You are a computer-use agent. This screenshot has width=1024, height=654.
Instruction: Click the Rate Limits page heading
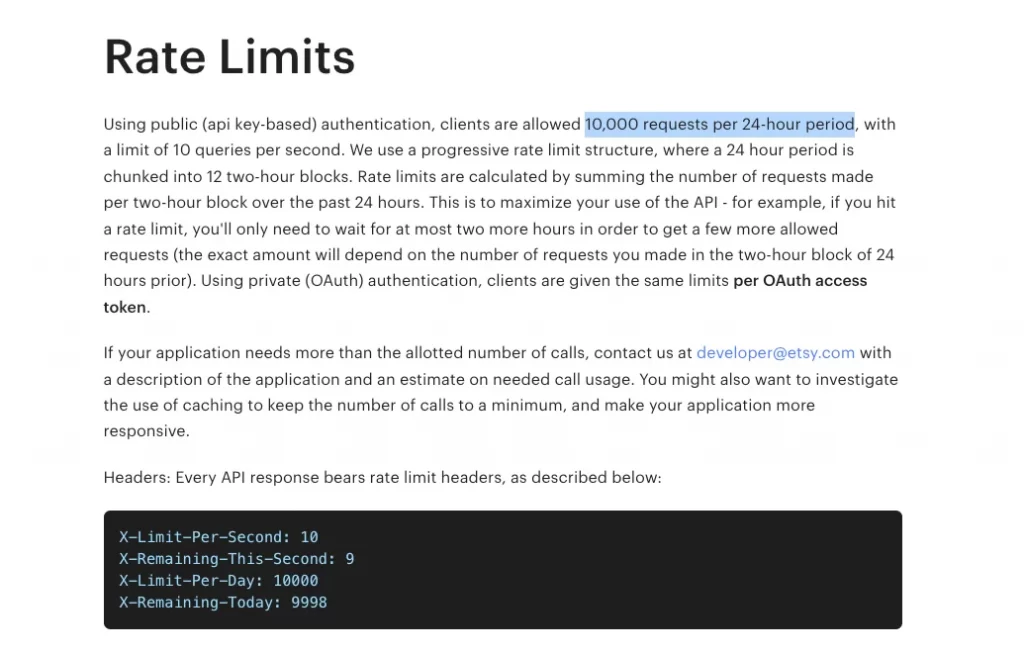(229, 57)
